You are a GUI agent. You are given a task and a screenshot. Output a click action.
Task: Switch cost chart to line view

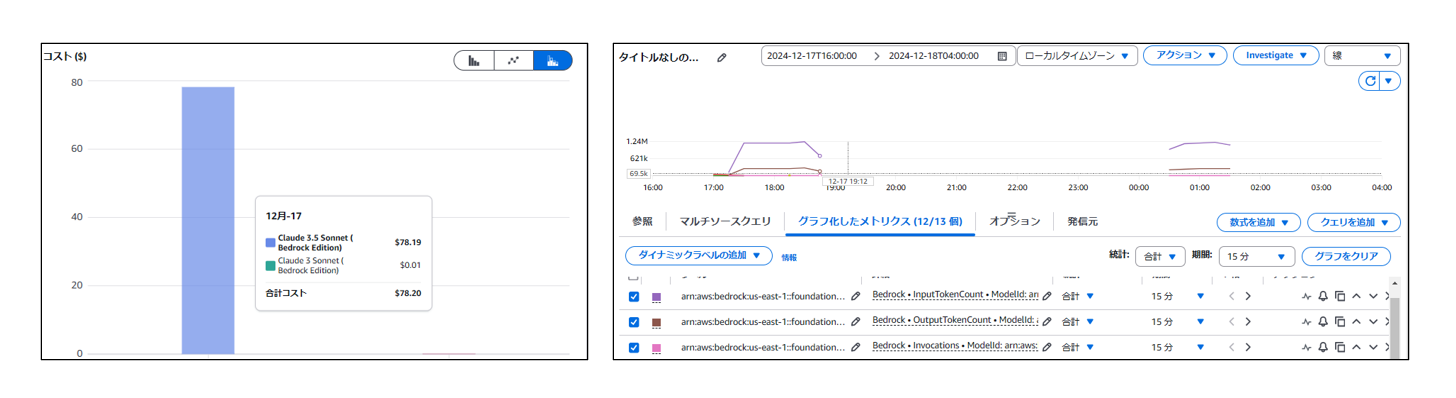(514, 60)
